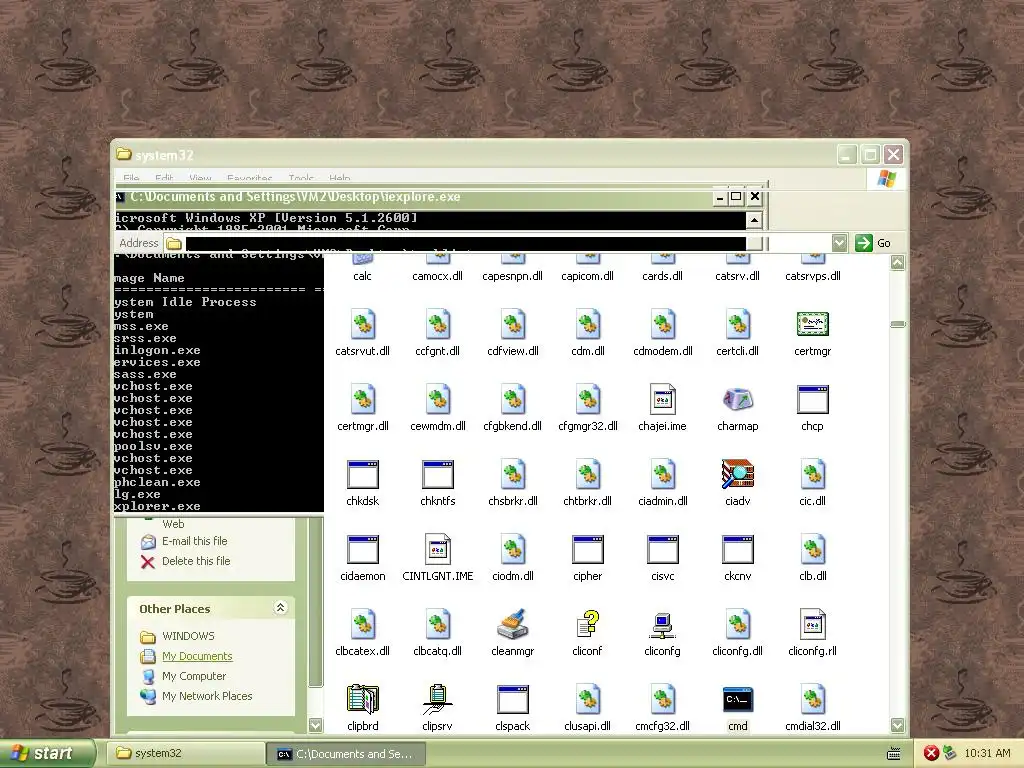Select the ciodm.dll file icon
Image resolution: width=1024 pixels, height=768 pixels.
pyautogui.click(x=513, y=550)
